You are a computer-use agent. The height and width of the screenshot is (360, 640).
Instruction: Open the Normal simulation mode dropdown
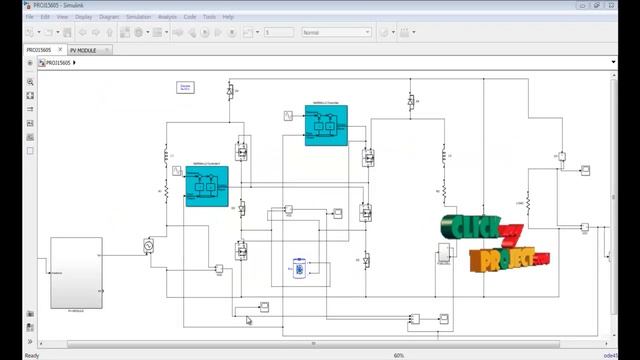(x=336, y=32)
